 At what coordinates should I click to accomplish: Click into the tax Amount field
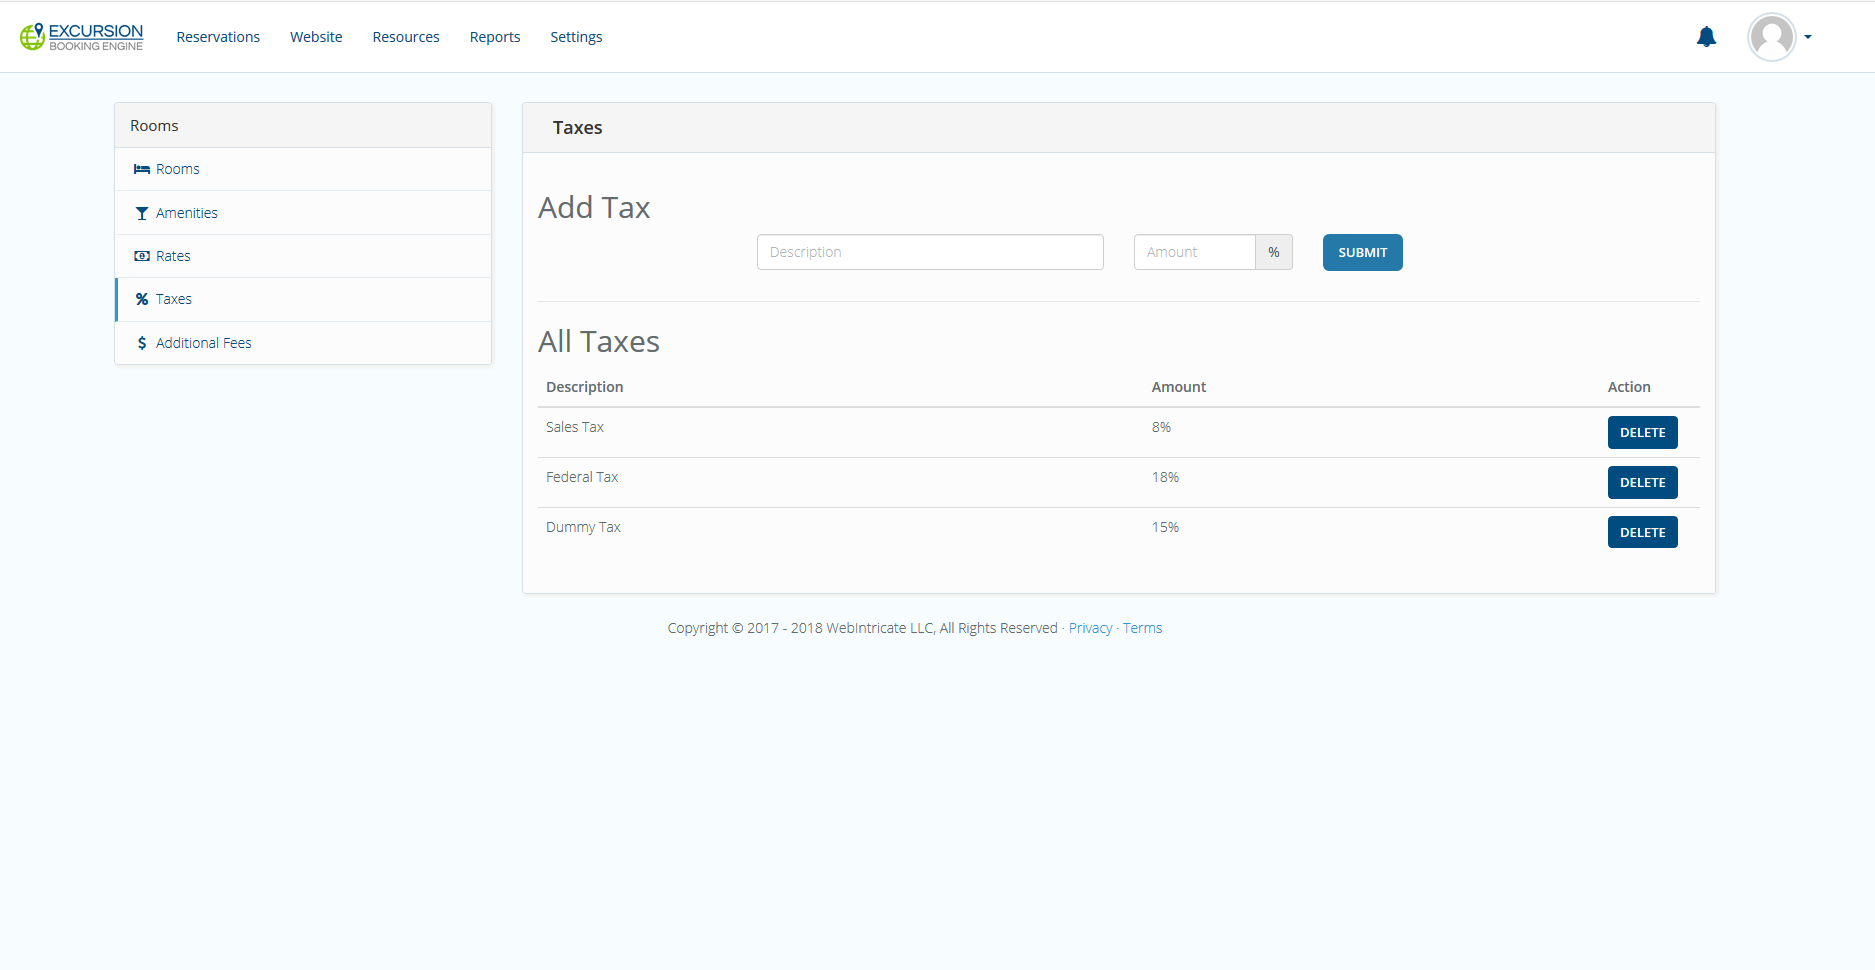(x=1194, y=252)
